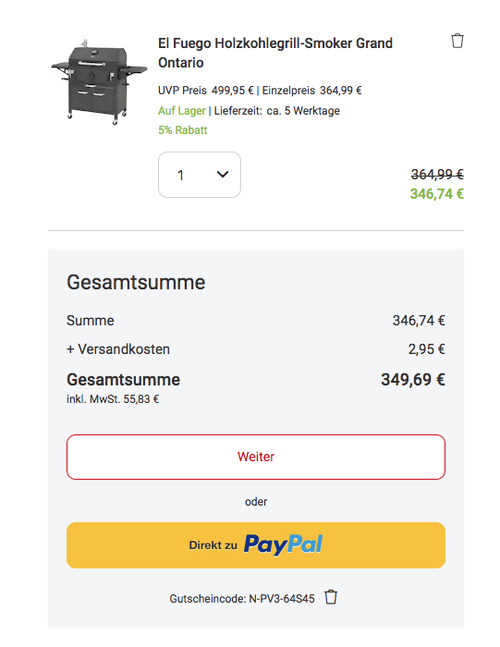The width and height of the screenshot is (500, 647).
Task: Open the quantity dropdown showing 1
Action: pyautogui.click(x=199, y=175)
